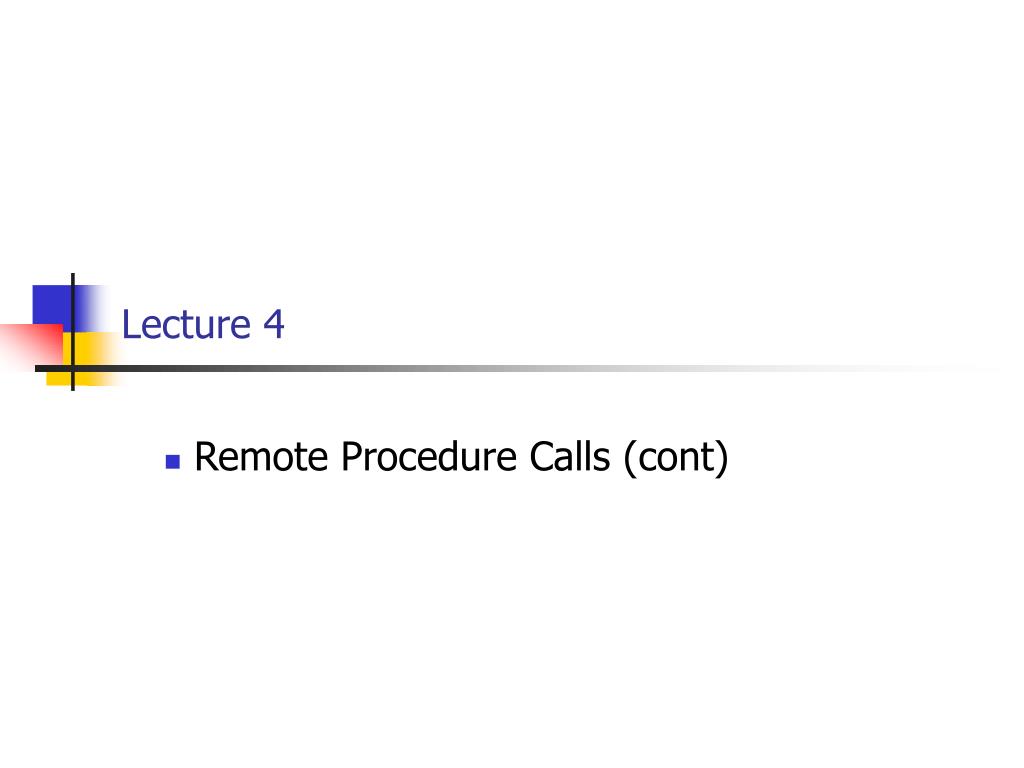The width and height of the screenshot is (1024, 768).
Task: Select the "Remote Procedure Calls (cont)" bullet text
Action: 461,457
